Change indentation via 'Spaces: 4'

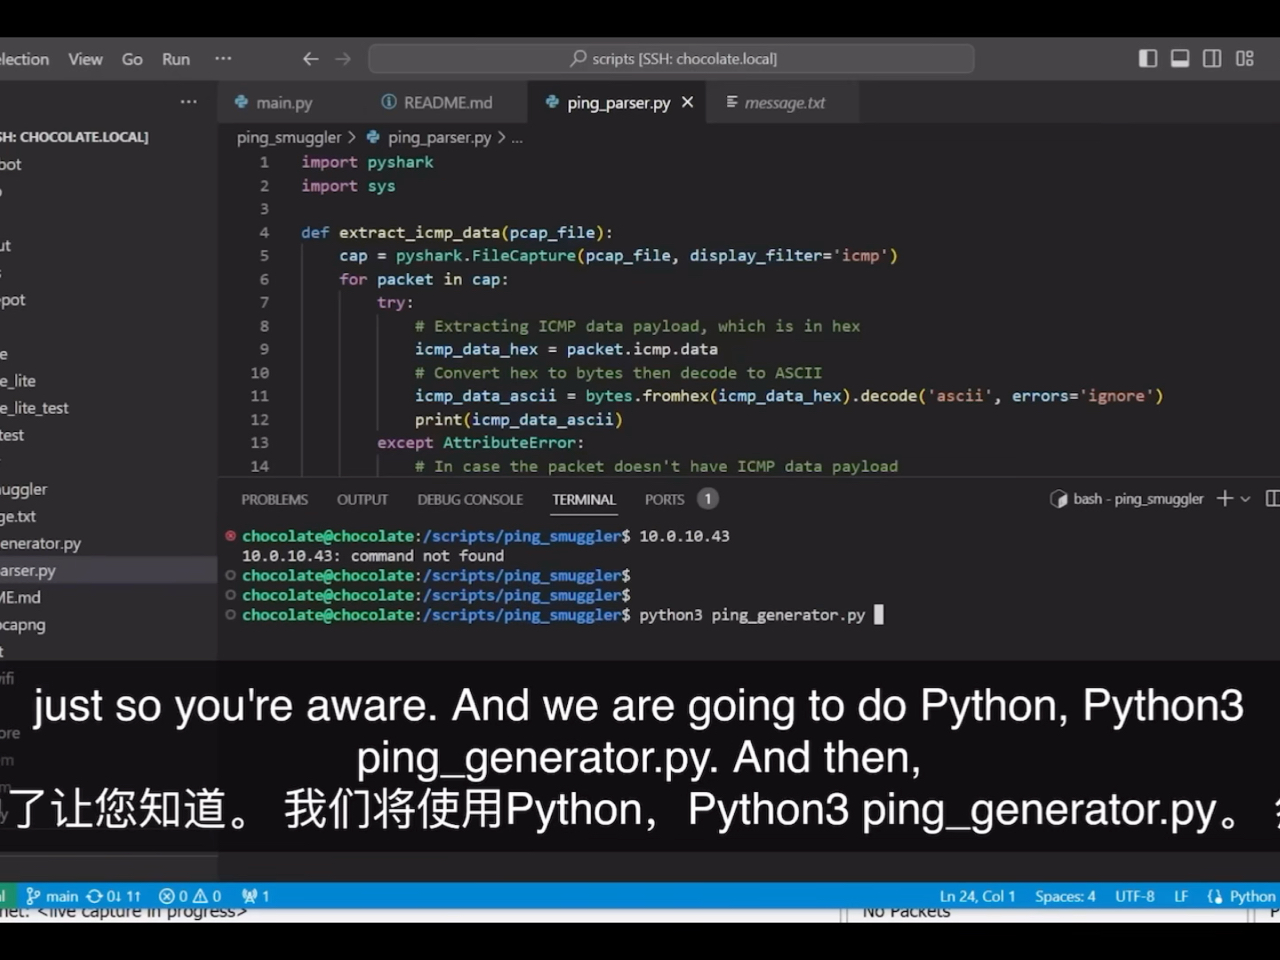1065,896
